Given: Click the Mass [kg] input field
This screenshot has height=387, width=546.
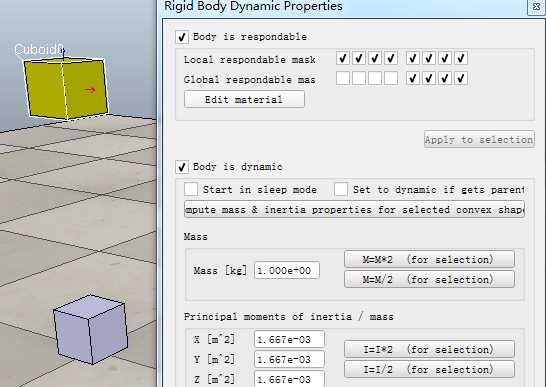Looking at the screenshot, I should coord(287,270).
